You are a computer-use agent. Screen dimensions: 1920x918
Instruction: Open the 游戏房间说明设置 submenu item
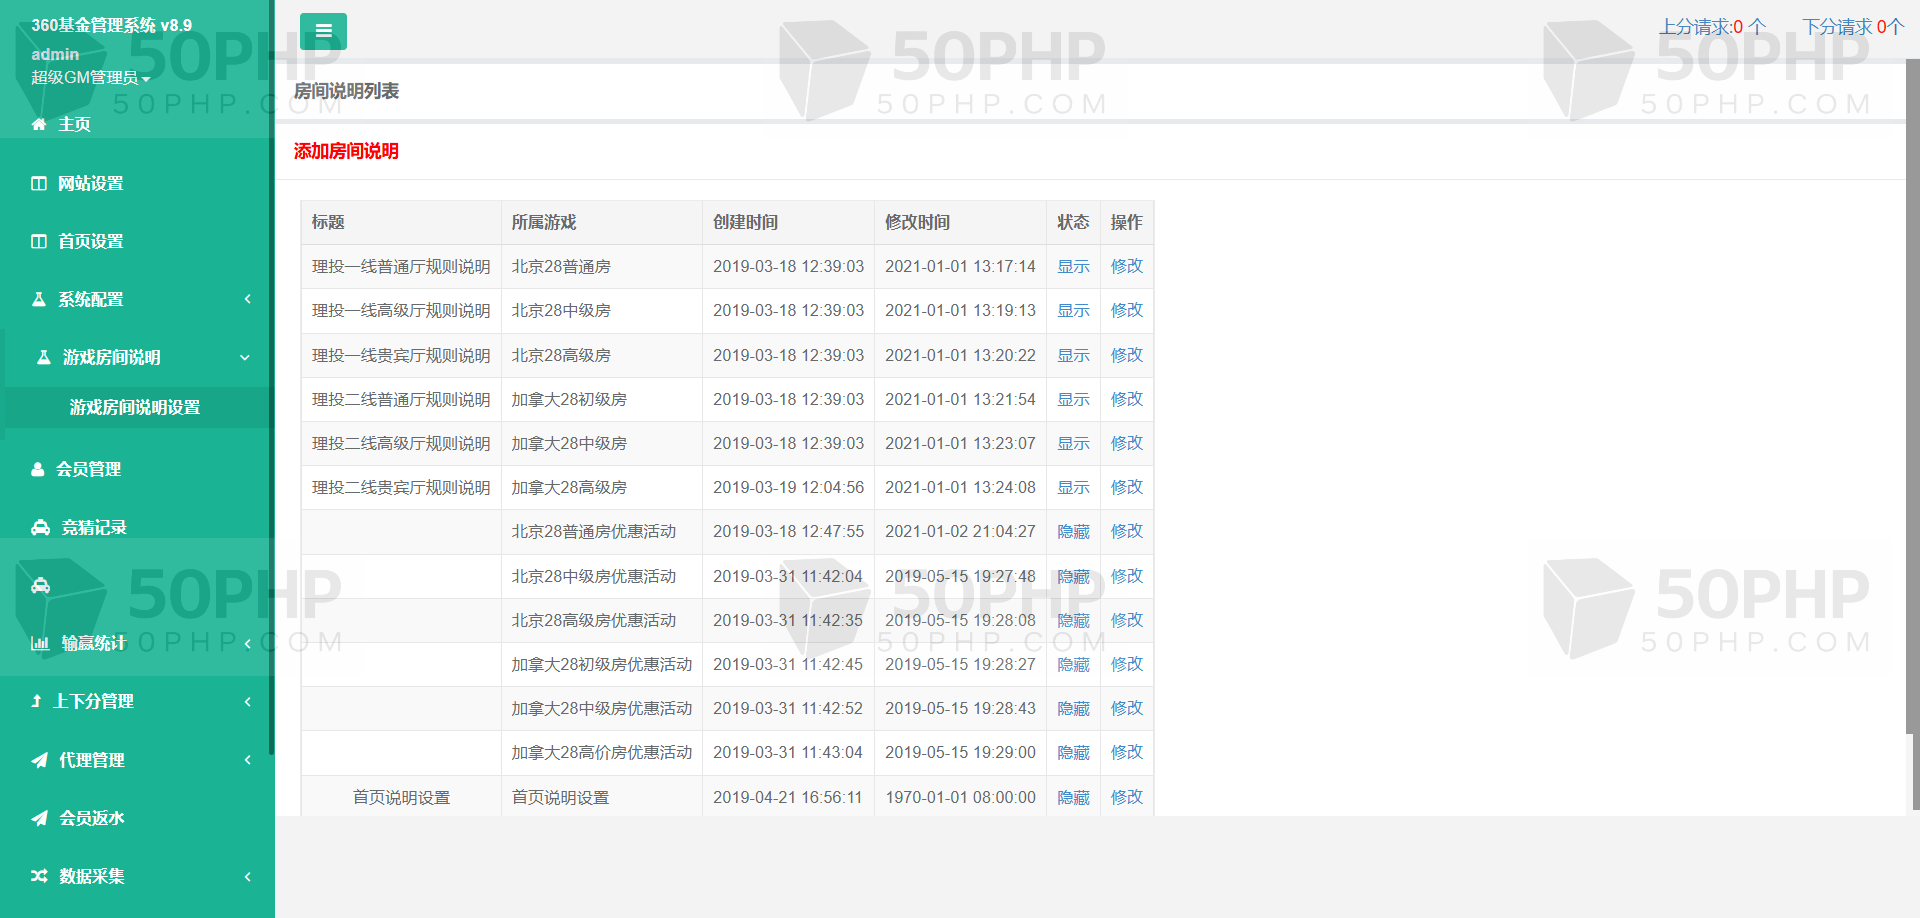(x=135, y=407)
